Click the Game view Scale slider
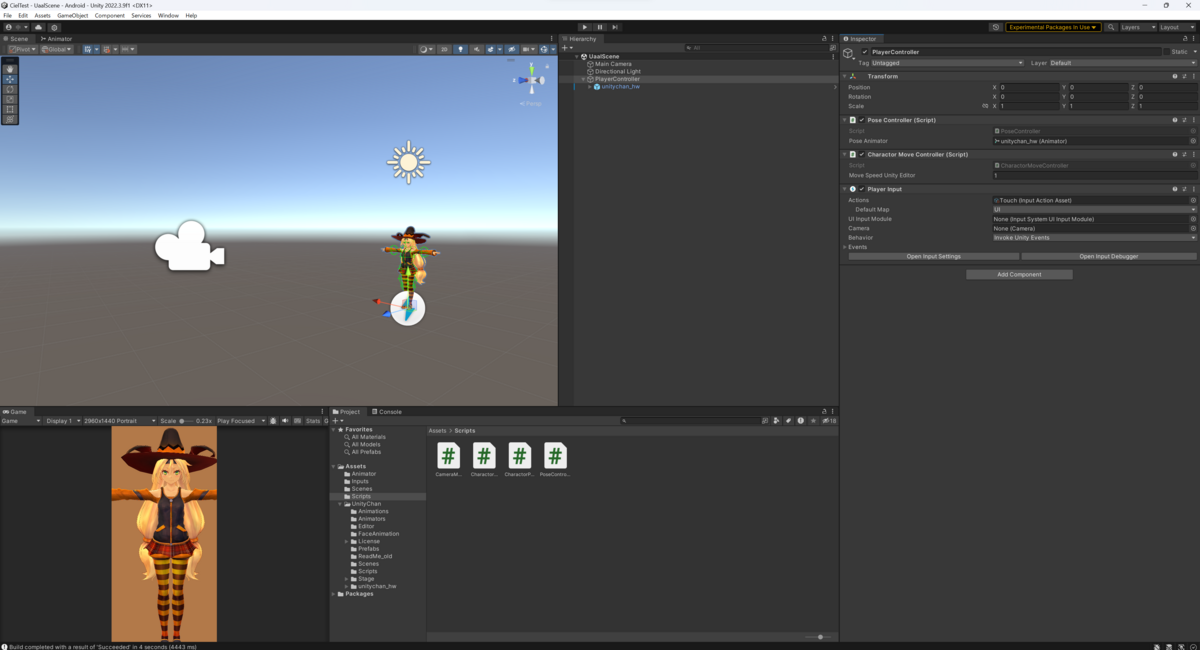The width and height of the screenshot is (1200, 650). point(186,421)
